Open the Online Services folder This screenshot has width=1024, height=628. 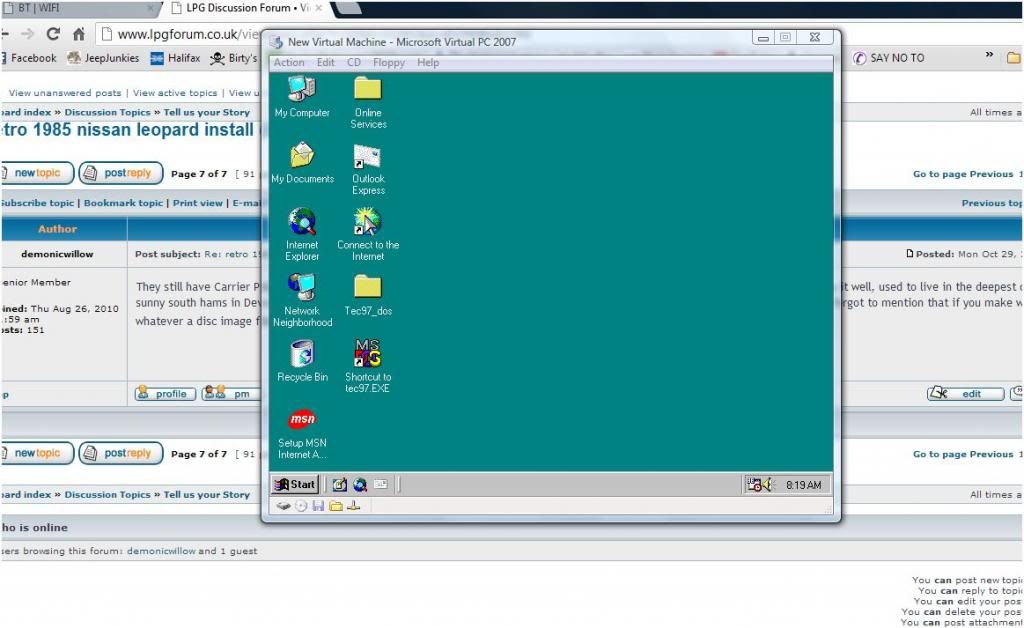[x=368, y=102]
